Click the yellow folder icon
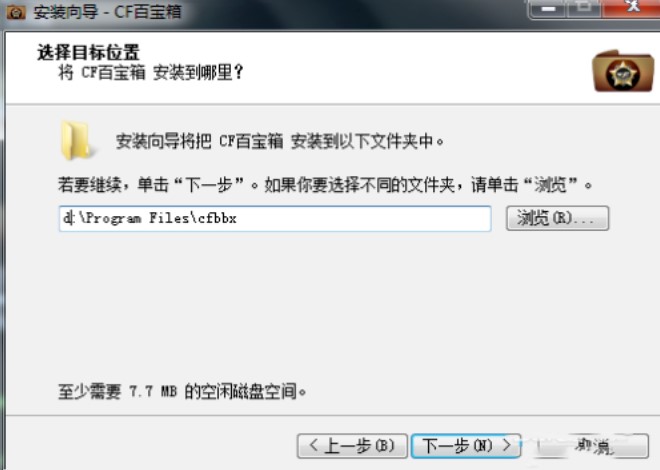This screenshot has height=470, width=660. tap(76, 141)
